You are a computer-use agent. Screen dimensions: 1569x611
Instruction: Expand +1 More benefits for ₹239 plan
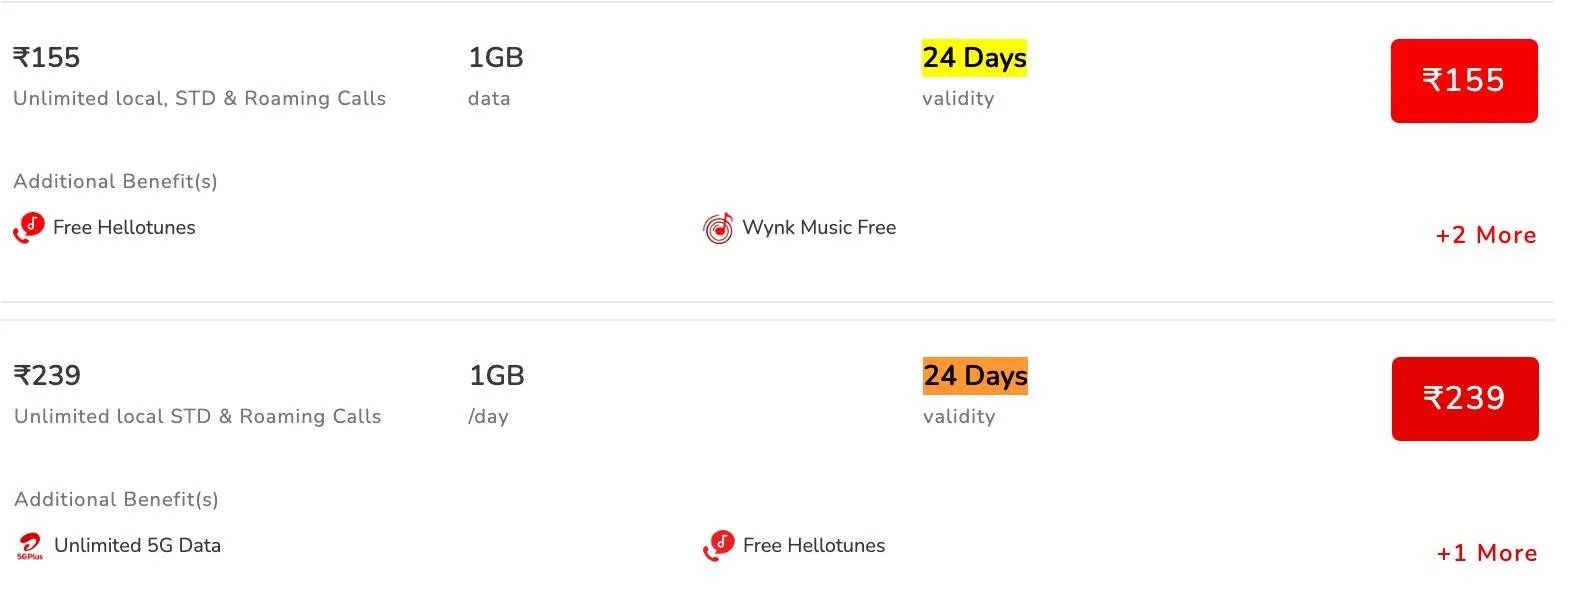click(1487, 553)
